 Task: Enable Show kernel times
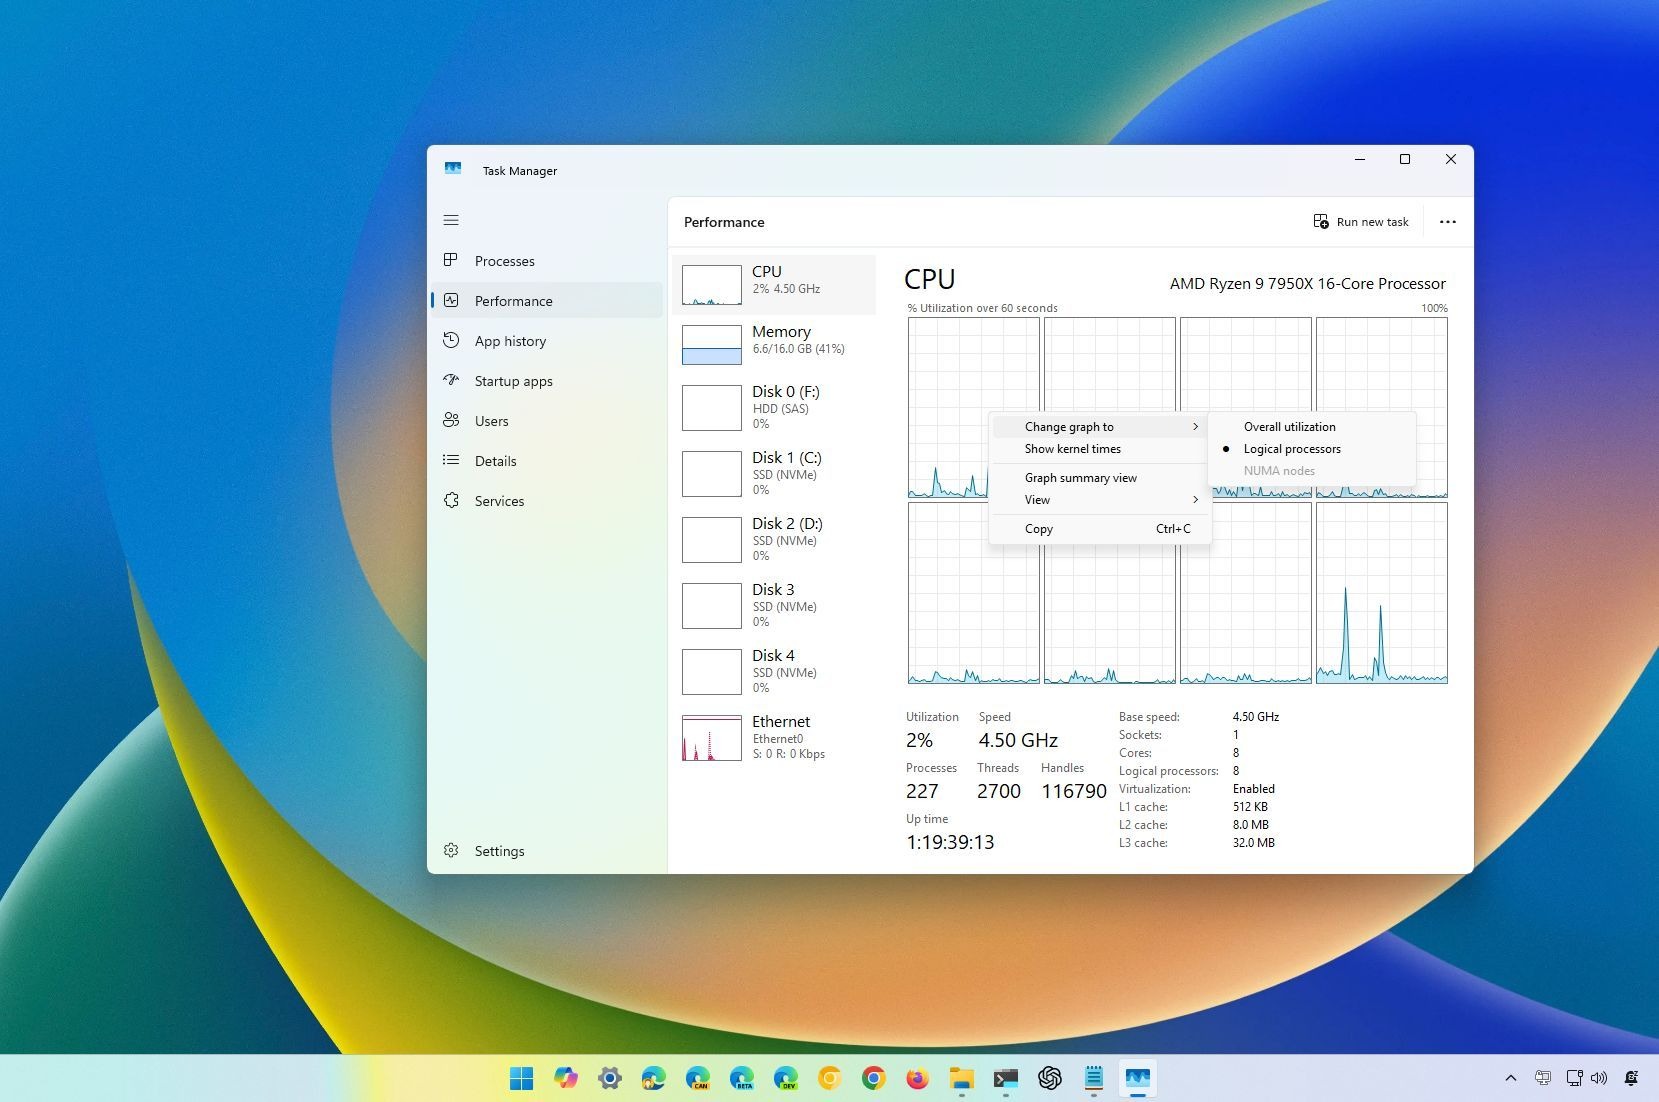click(1071, 448)
